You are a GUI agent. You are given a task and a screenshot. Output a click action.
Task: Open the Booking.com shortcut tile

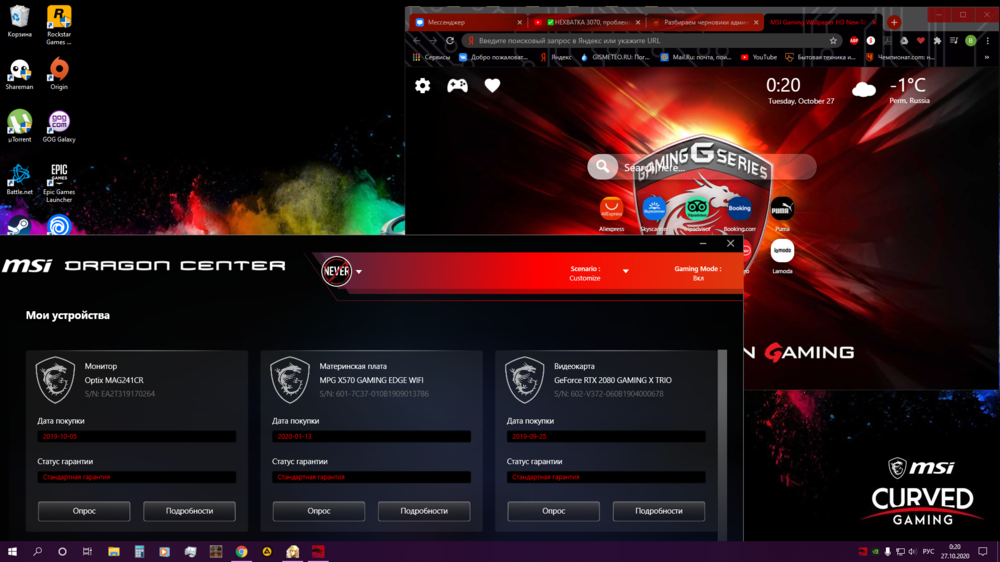point(739,209)
